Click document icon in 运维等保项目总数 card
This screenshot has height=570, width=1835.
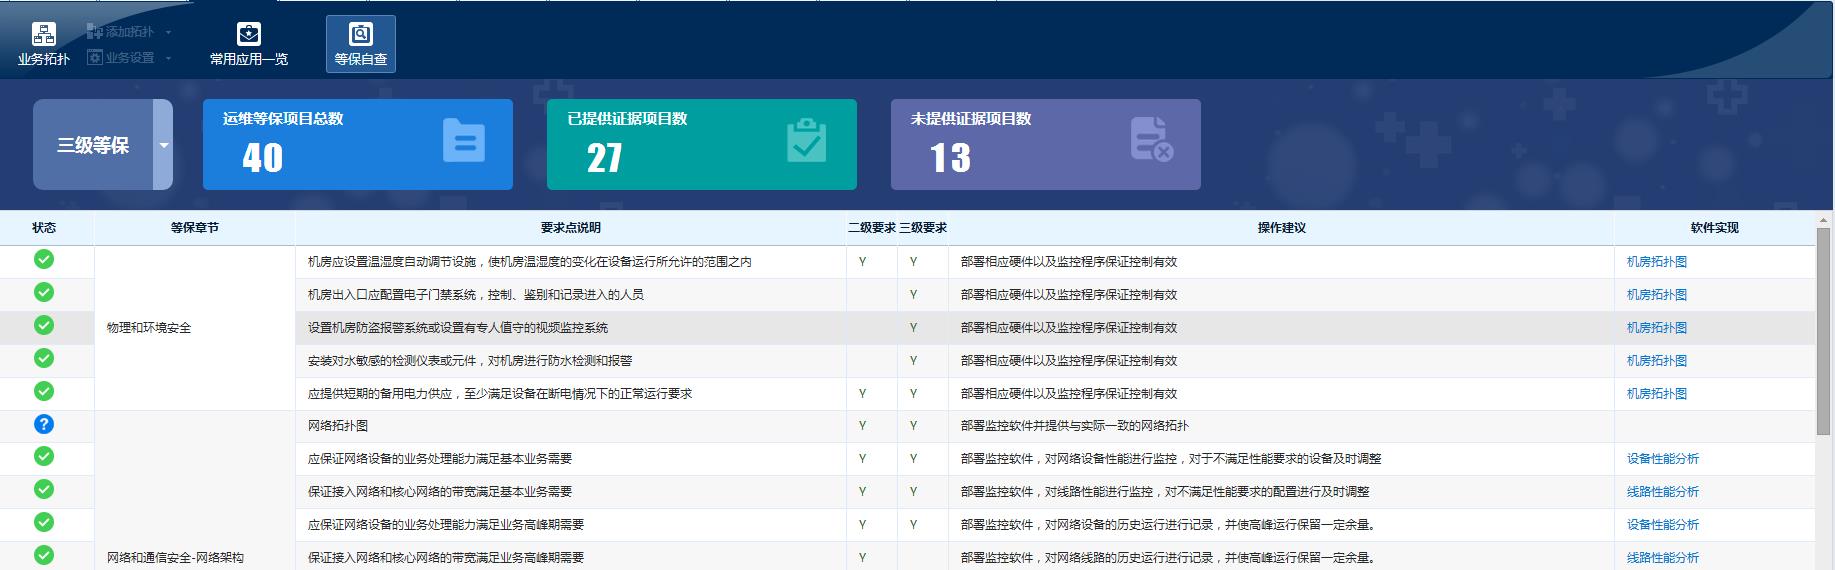[463, 141]
